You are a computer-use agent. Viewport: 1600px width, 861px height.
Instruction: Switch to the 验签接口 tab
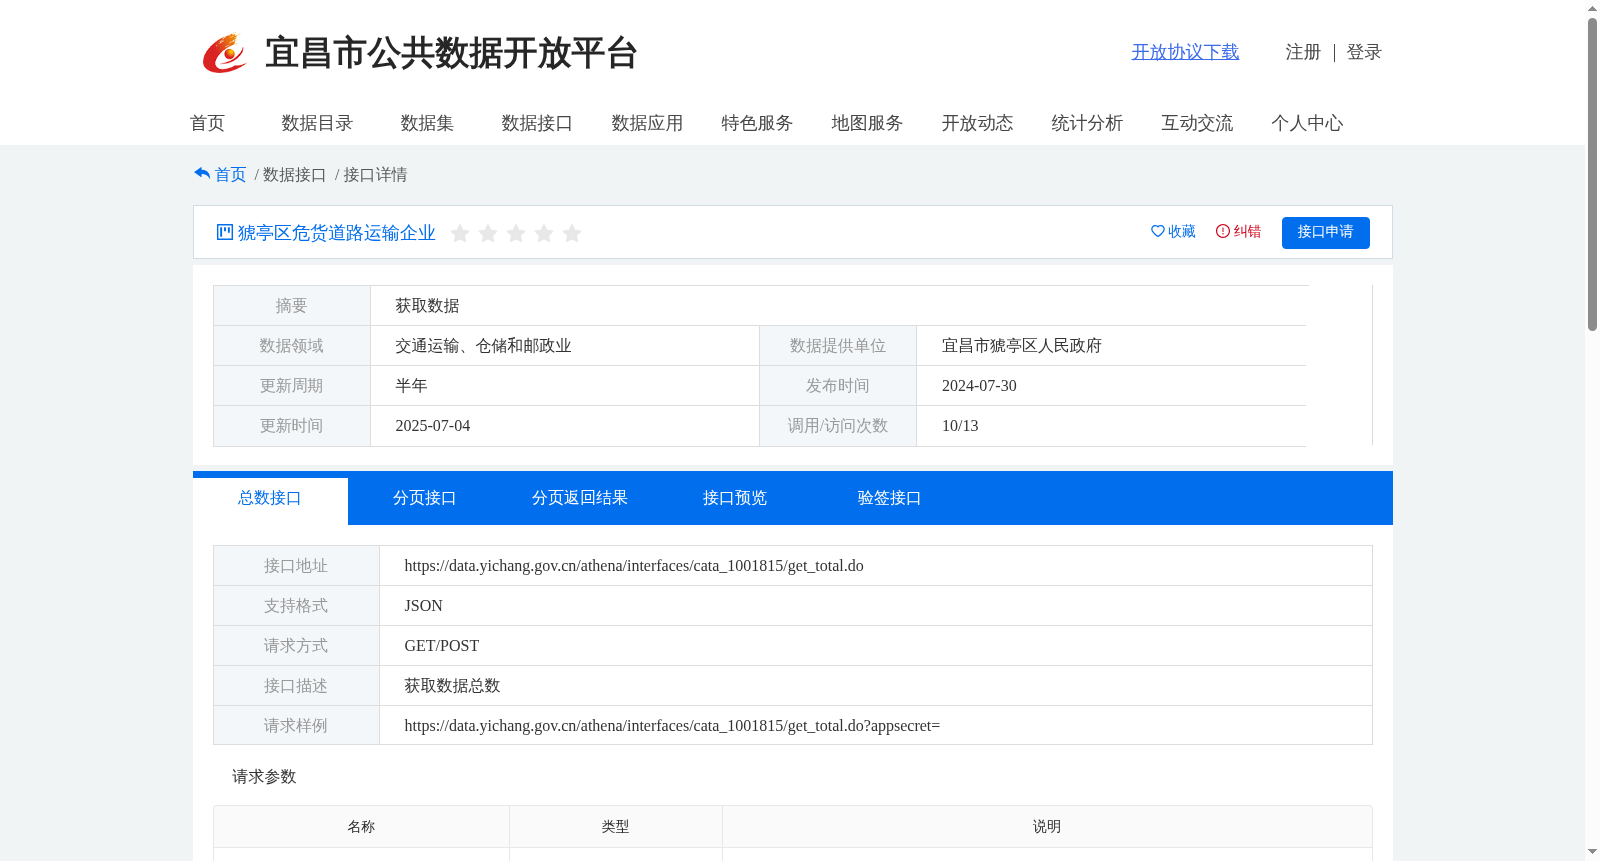pos(890,498)
